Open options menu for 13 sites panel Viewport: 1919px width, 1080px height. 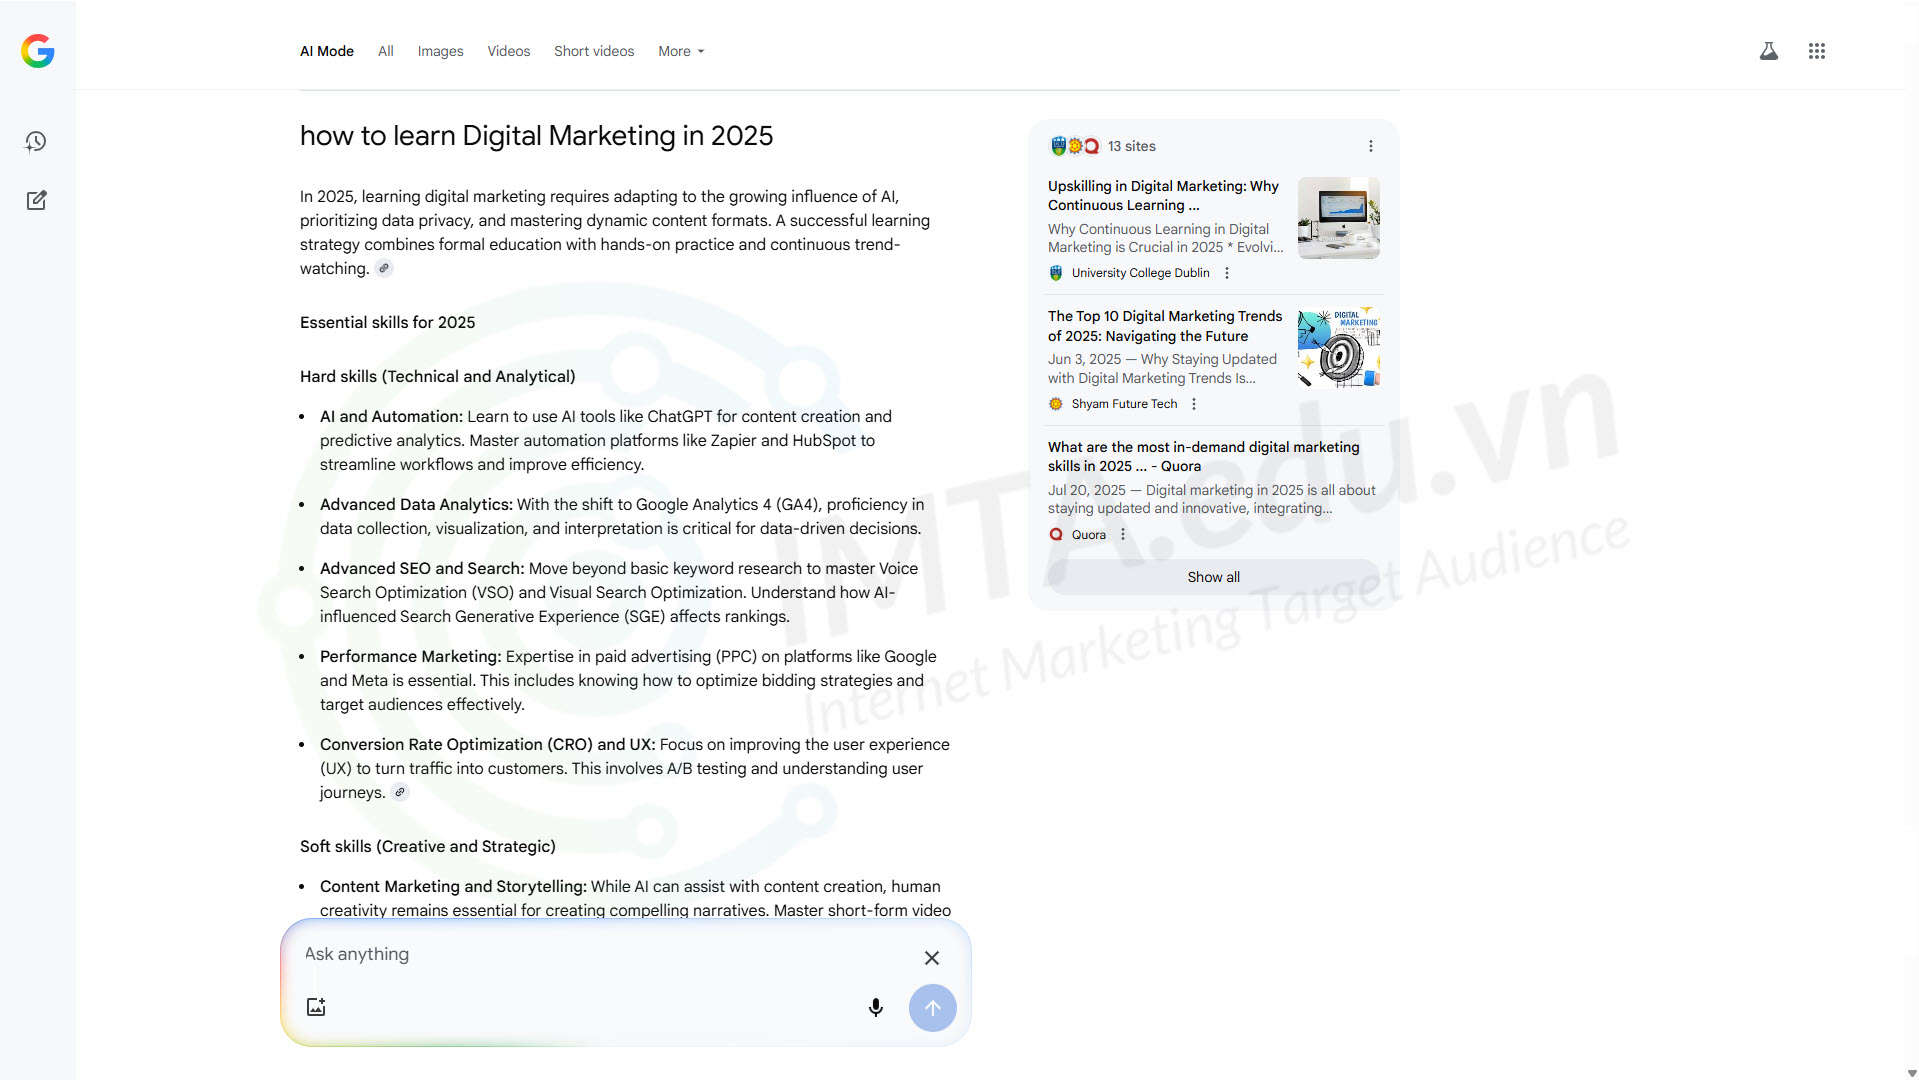click(x=1371, y=146)
